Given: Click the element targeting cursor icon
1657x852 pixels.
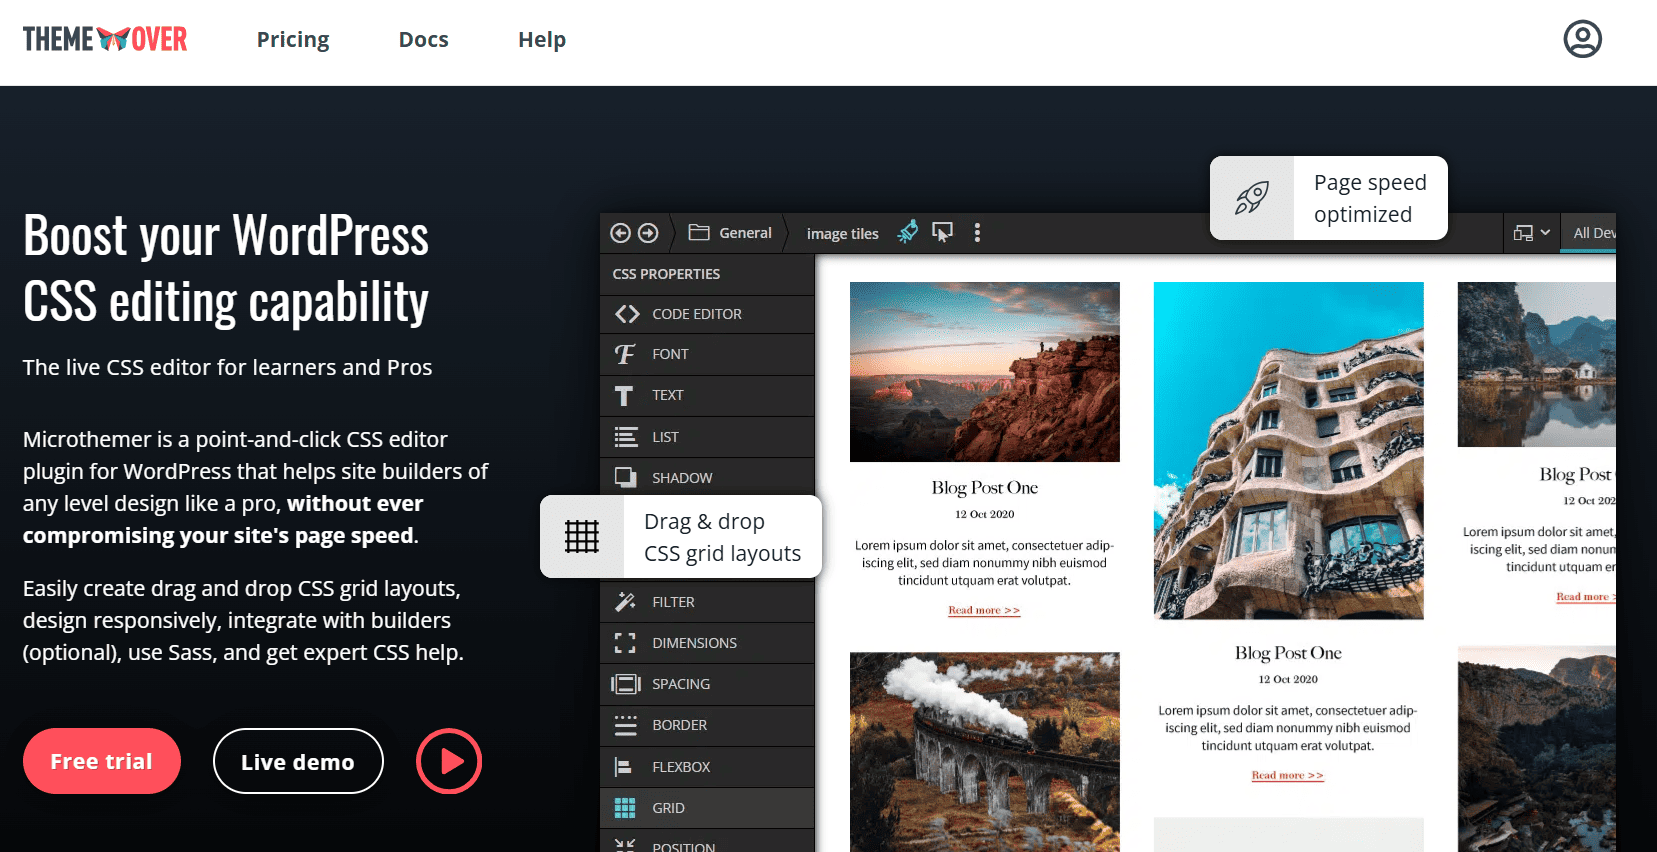Looking at the screenshot, I should pos(942,232).
